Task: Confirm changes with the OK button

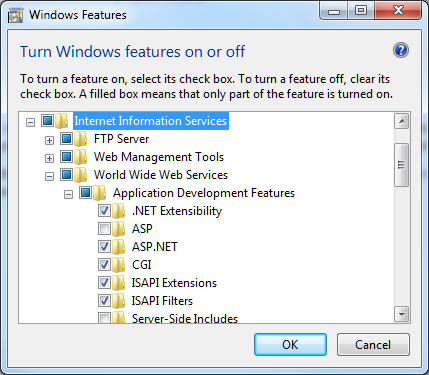Action: tap(290, 345)
